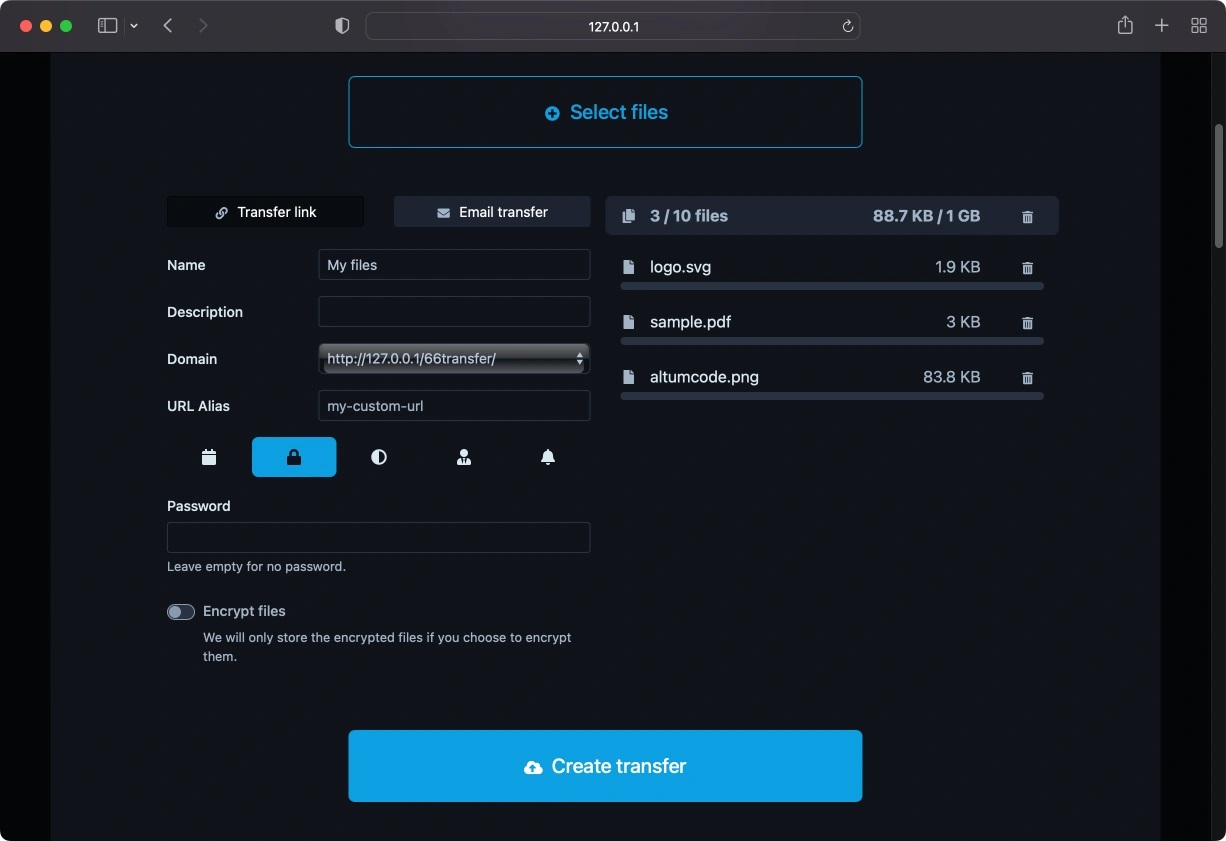Select the lock password settings icon
The image size is (1226, 841).
coord(294,457)
